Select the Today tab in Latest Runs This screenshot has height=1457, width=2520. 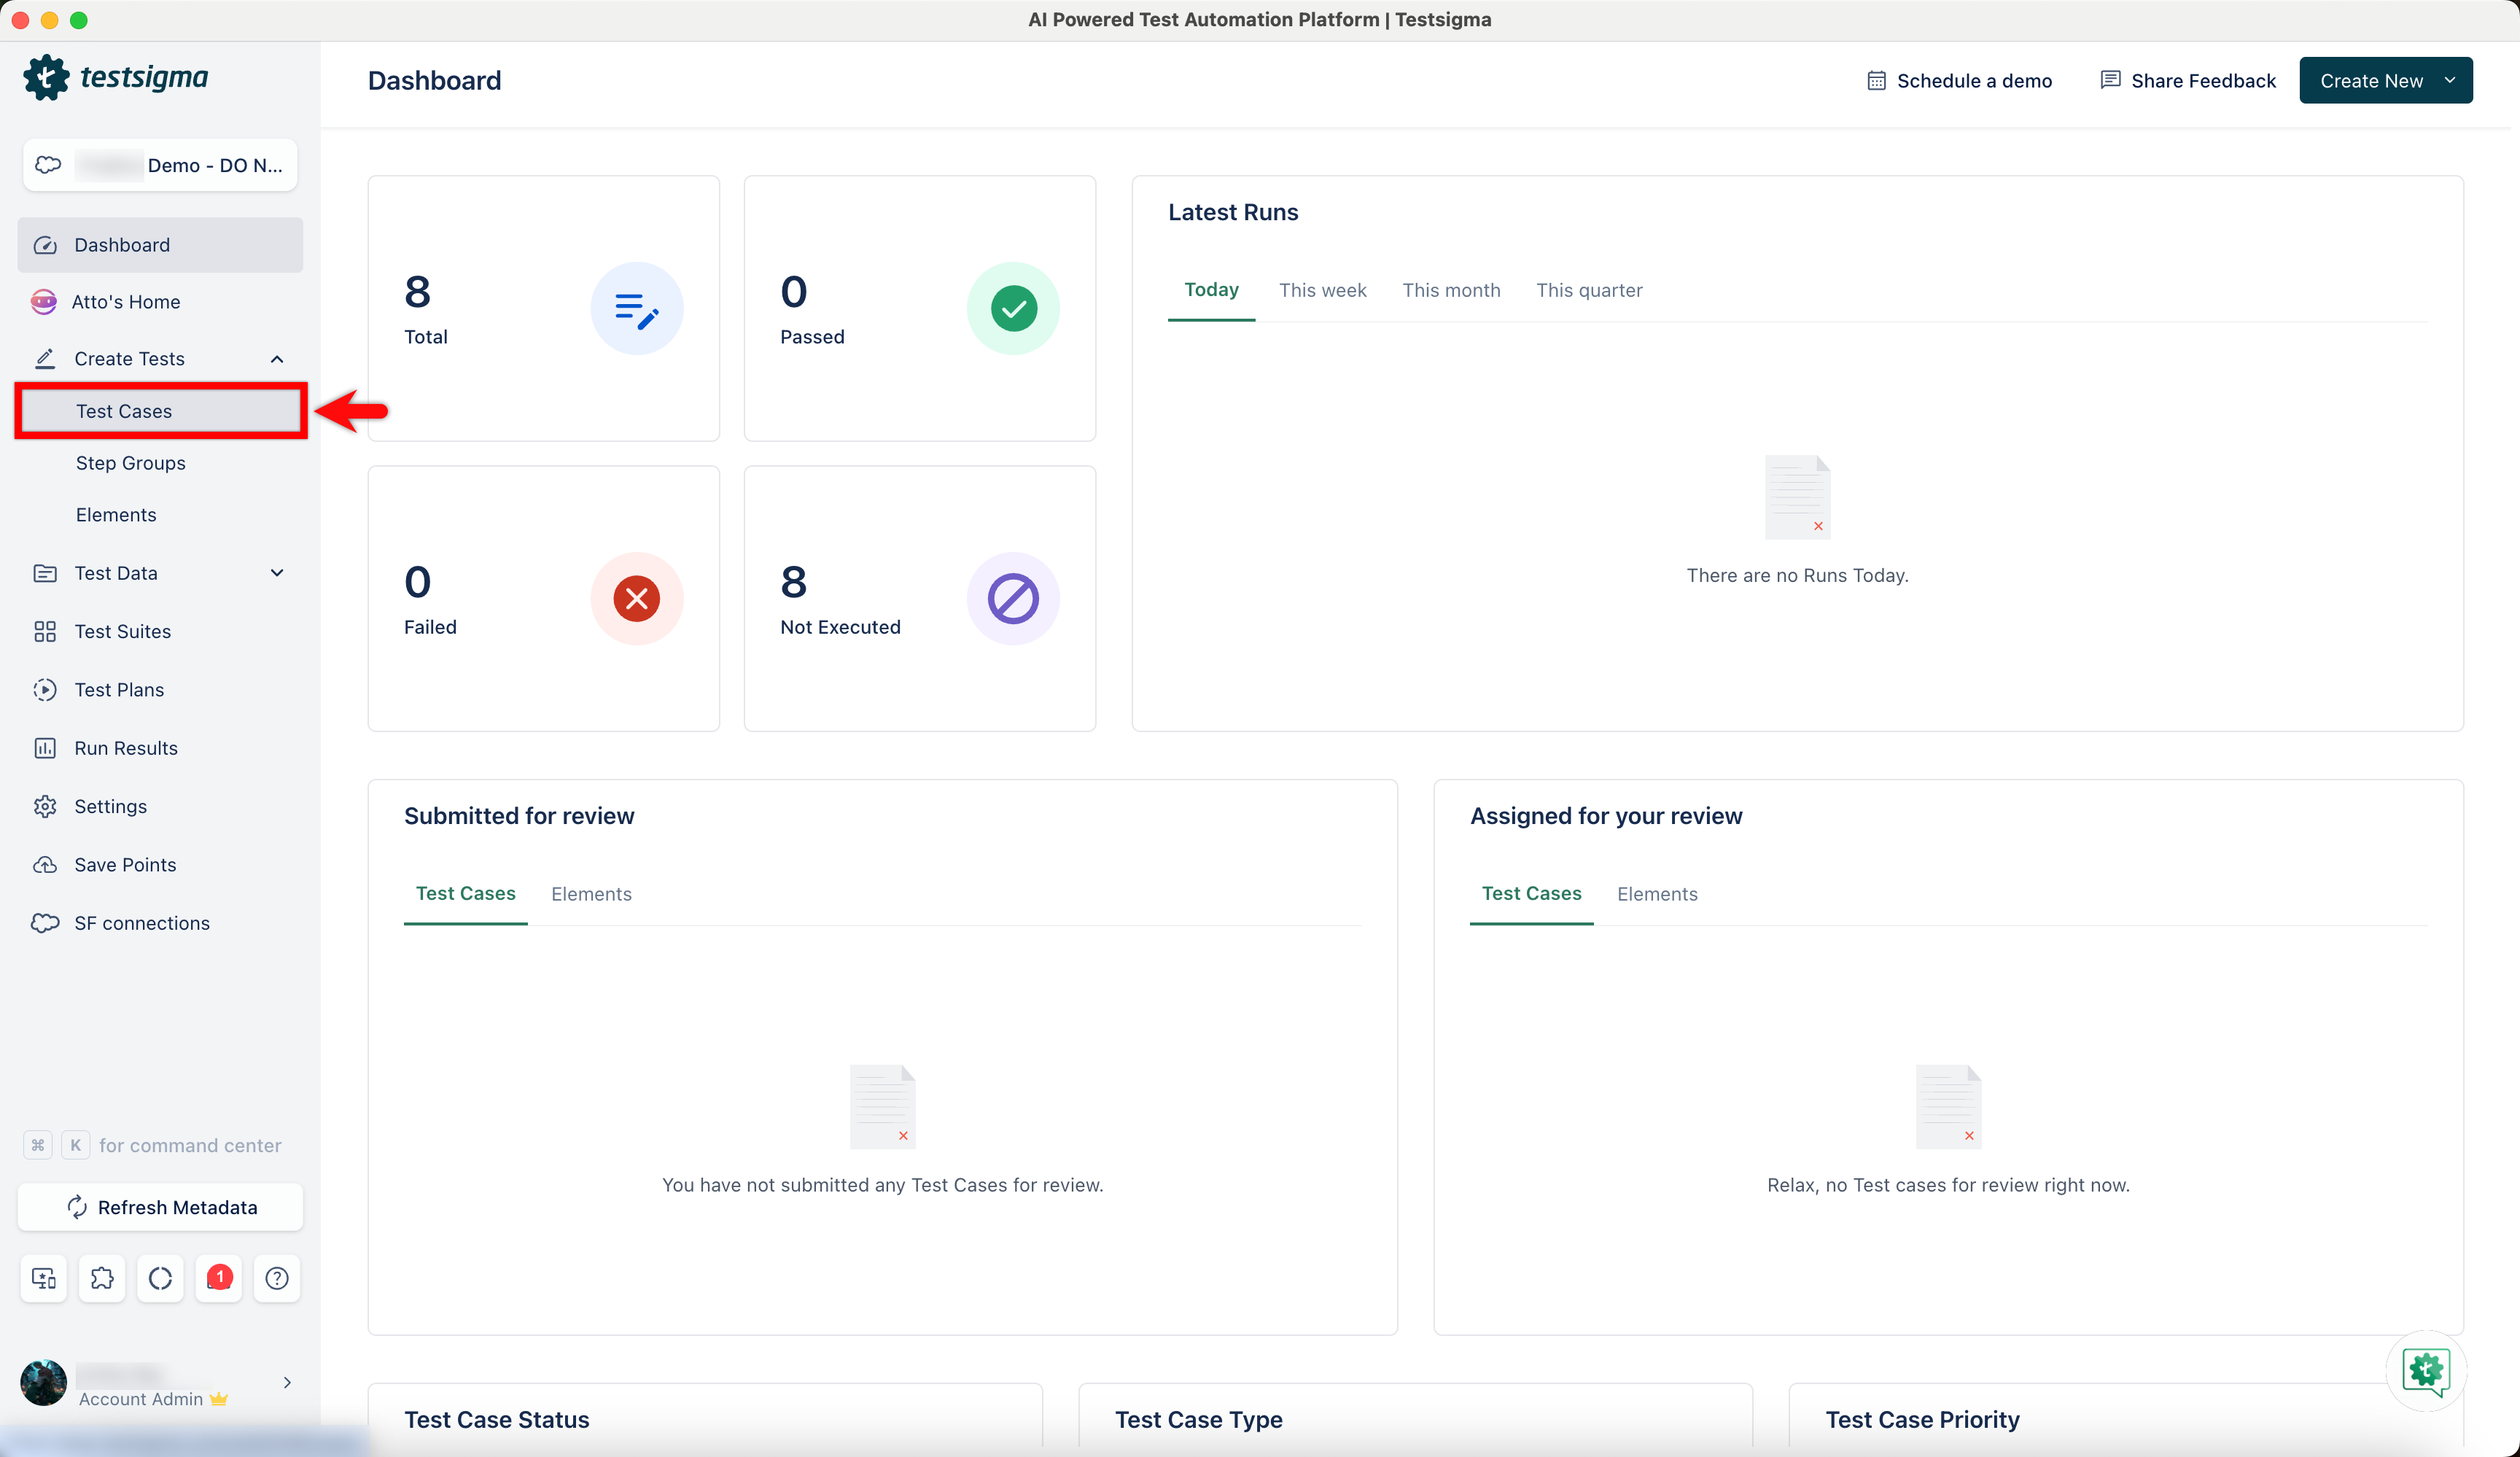[1211, 290]
